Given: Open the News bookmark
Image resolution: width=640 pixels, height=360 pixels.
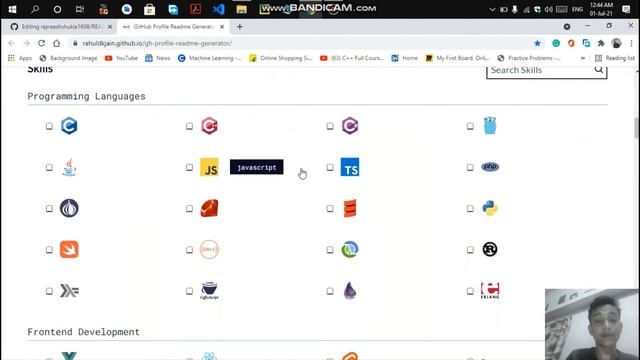Looking at the screenshot, I should tap(158, 58).
